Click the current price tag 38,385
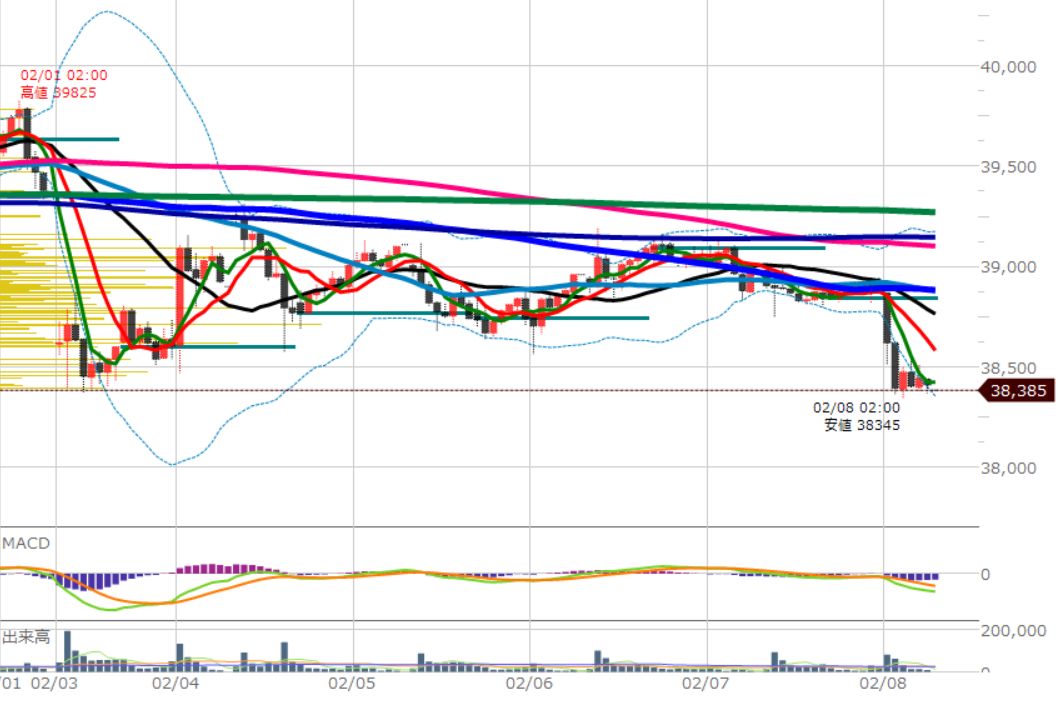 tap(1018, 391)
